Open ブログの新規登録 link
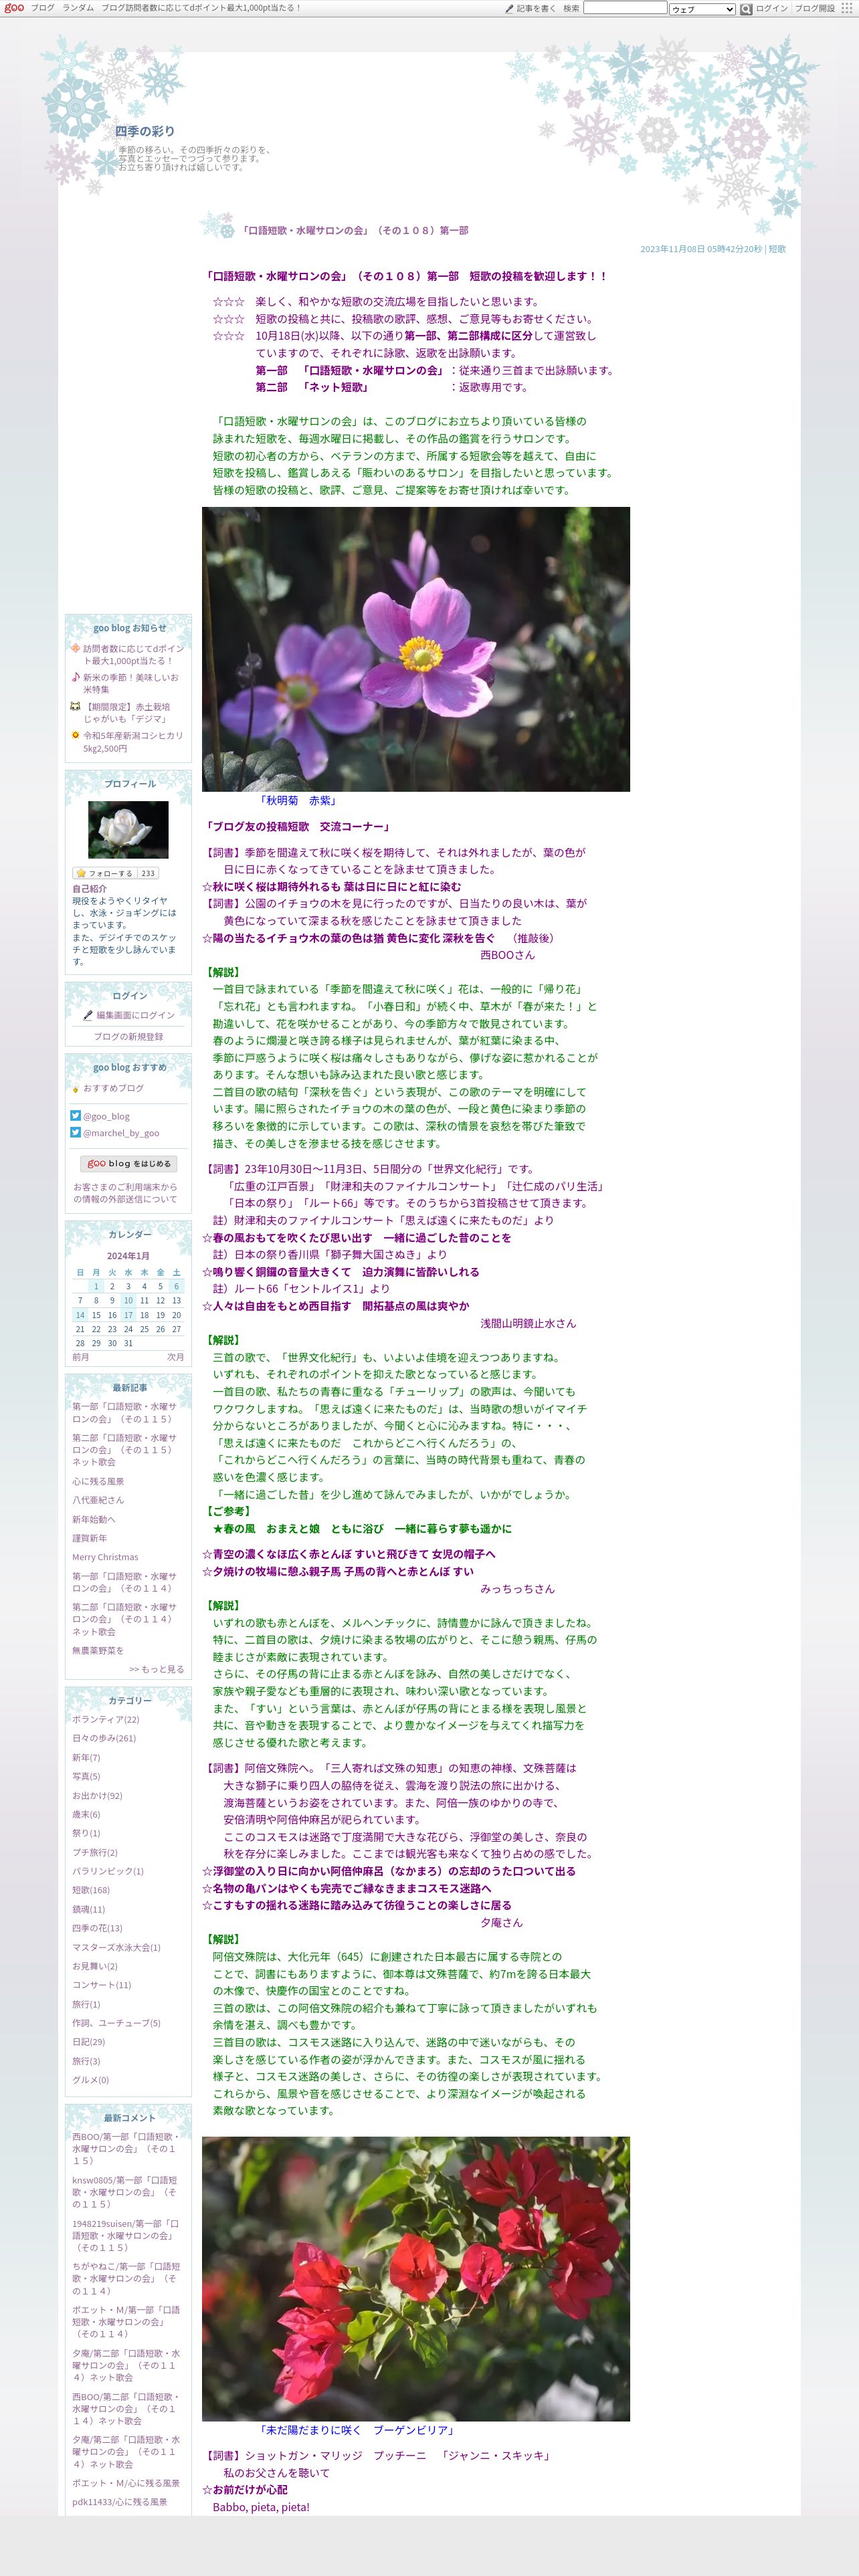This screenshot has height=2576, width=859. click(x=128, y=1037)
